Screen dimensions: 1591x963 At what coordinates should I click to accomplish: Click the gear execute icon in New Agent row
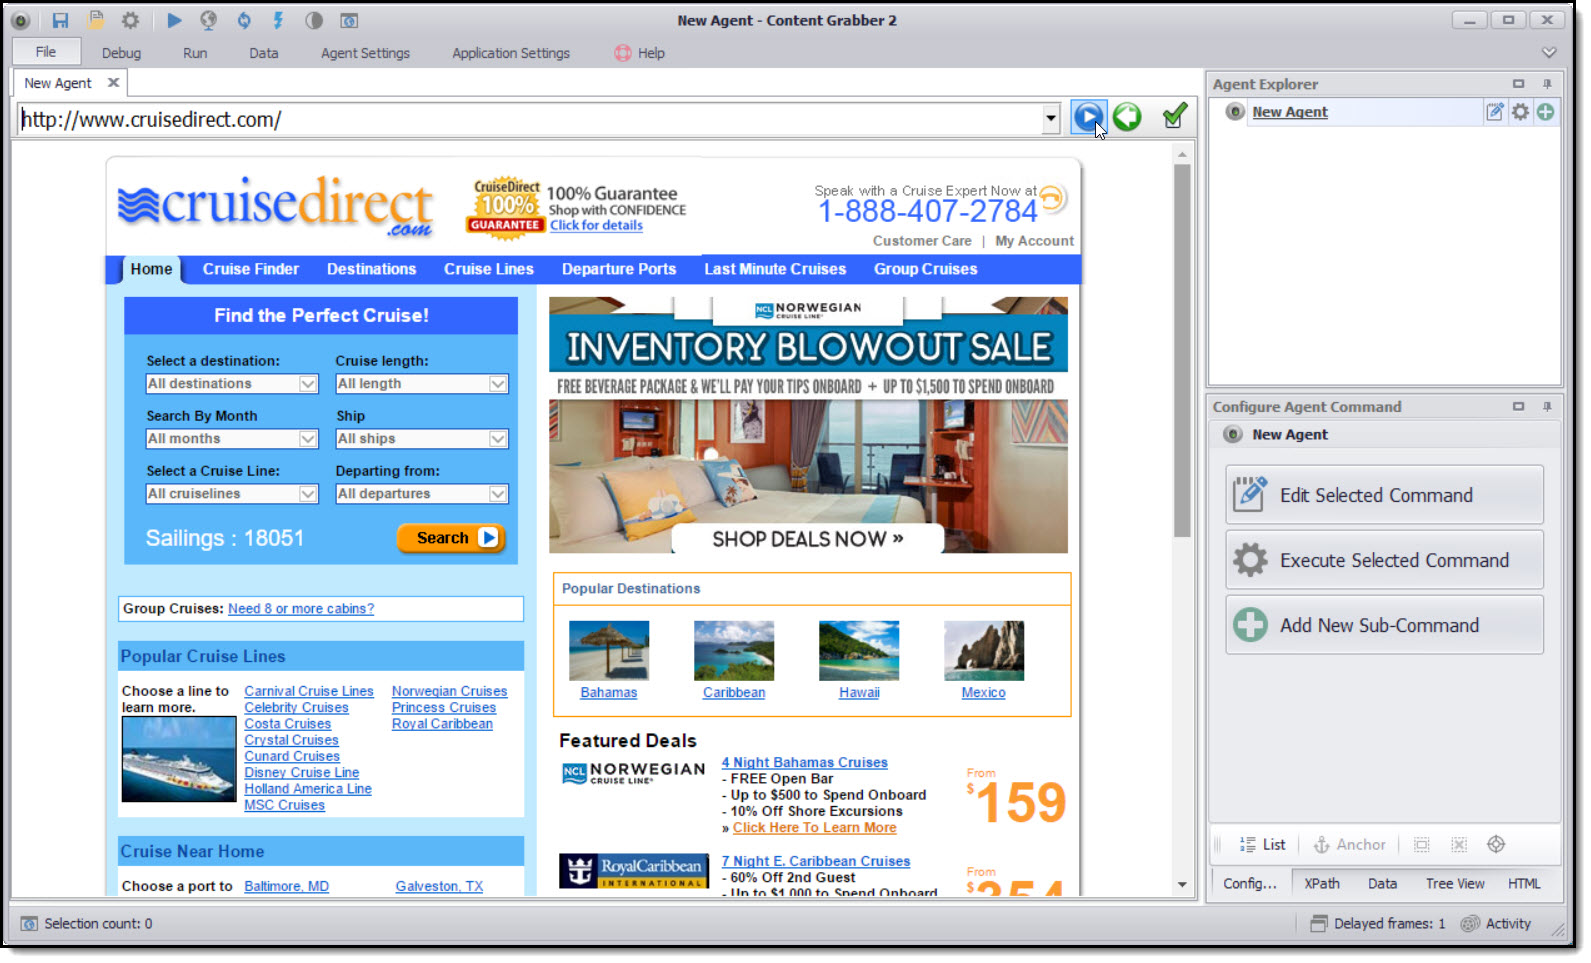(1520, 112)
